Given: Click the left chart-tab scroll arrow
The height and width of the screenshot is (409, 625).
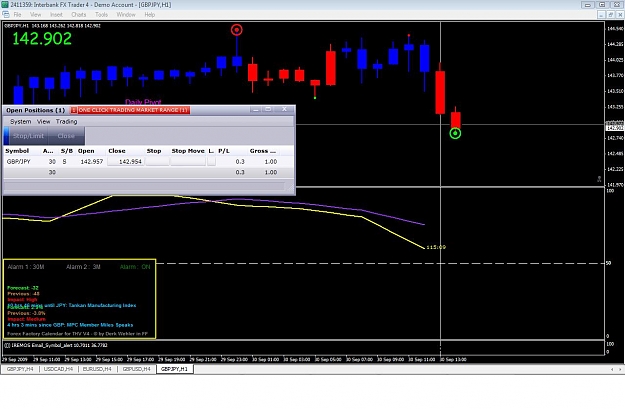Looking at the screenshot, I should pos(612,370).
